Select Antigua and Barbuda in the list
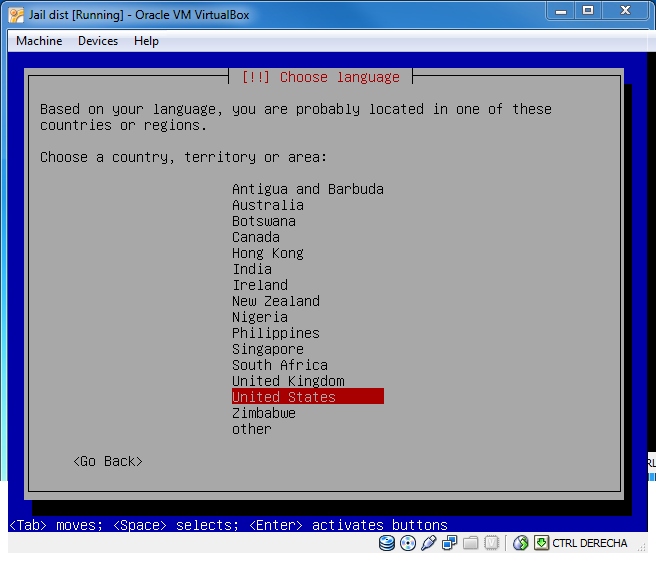The image size is (656, 561). pyautogui.click(x=308, y=189)
